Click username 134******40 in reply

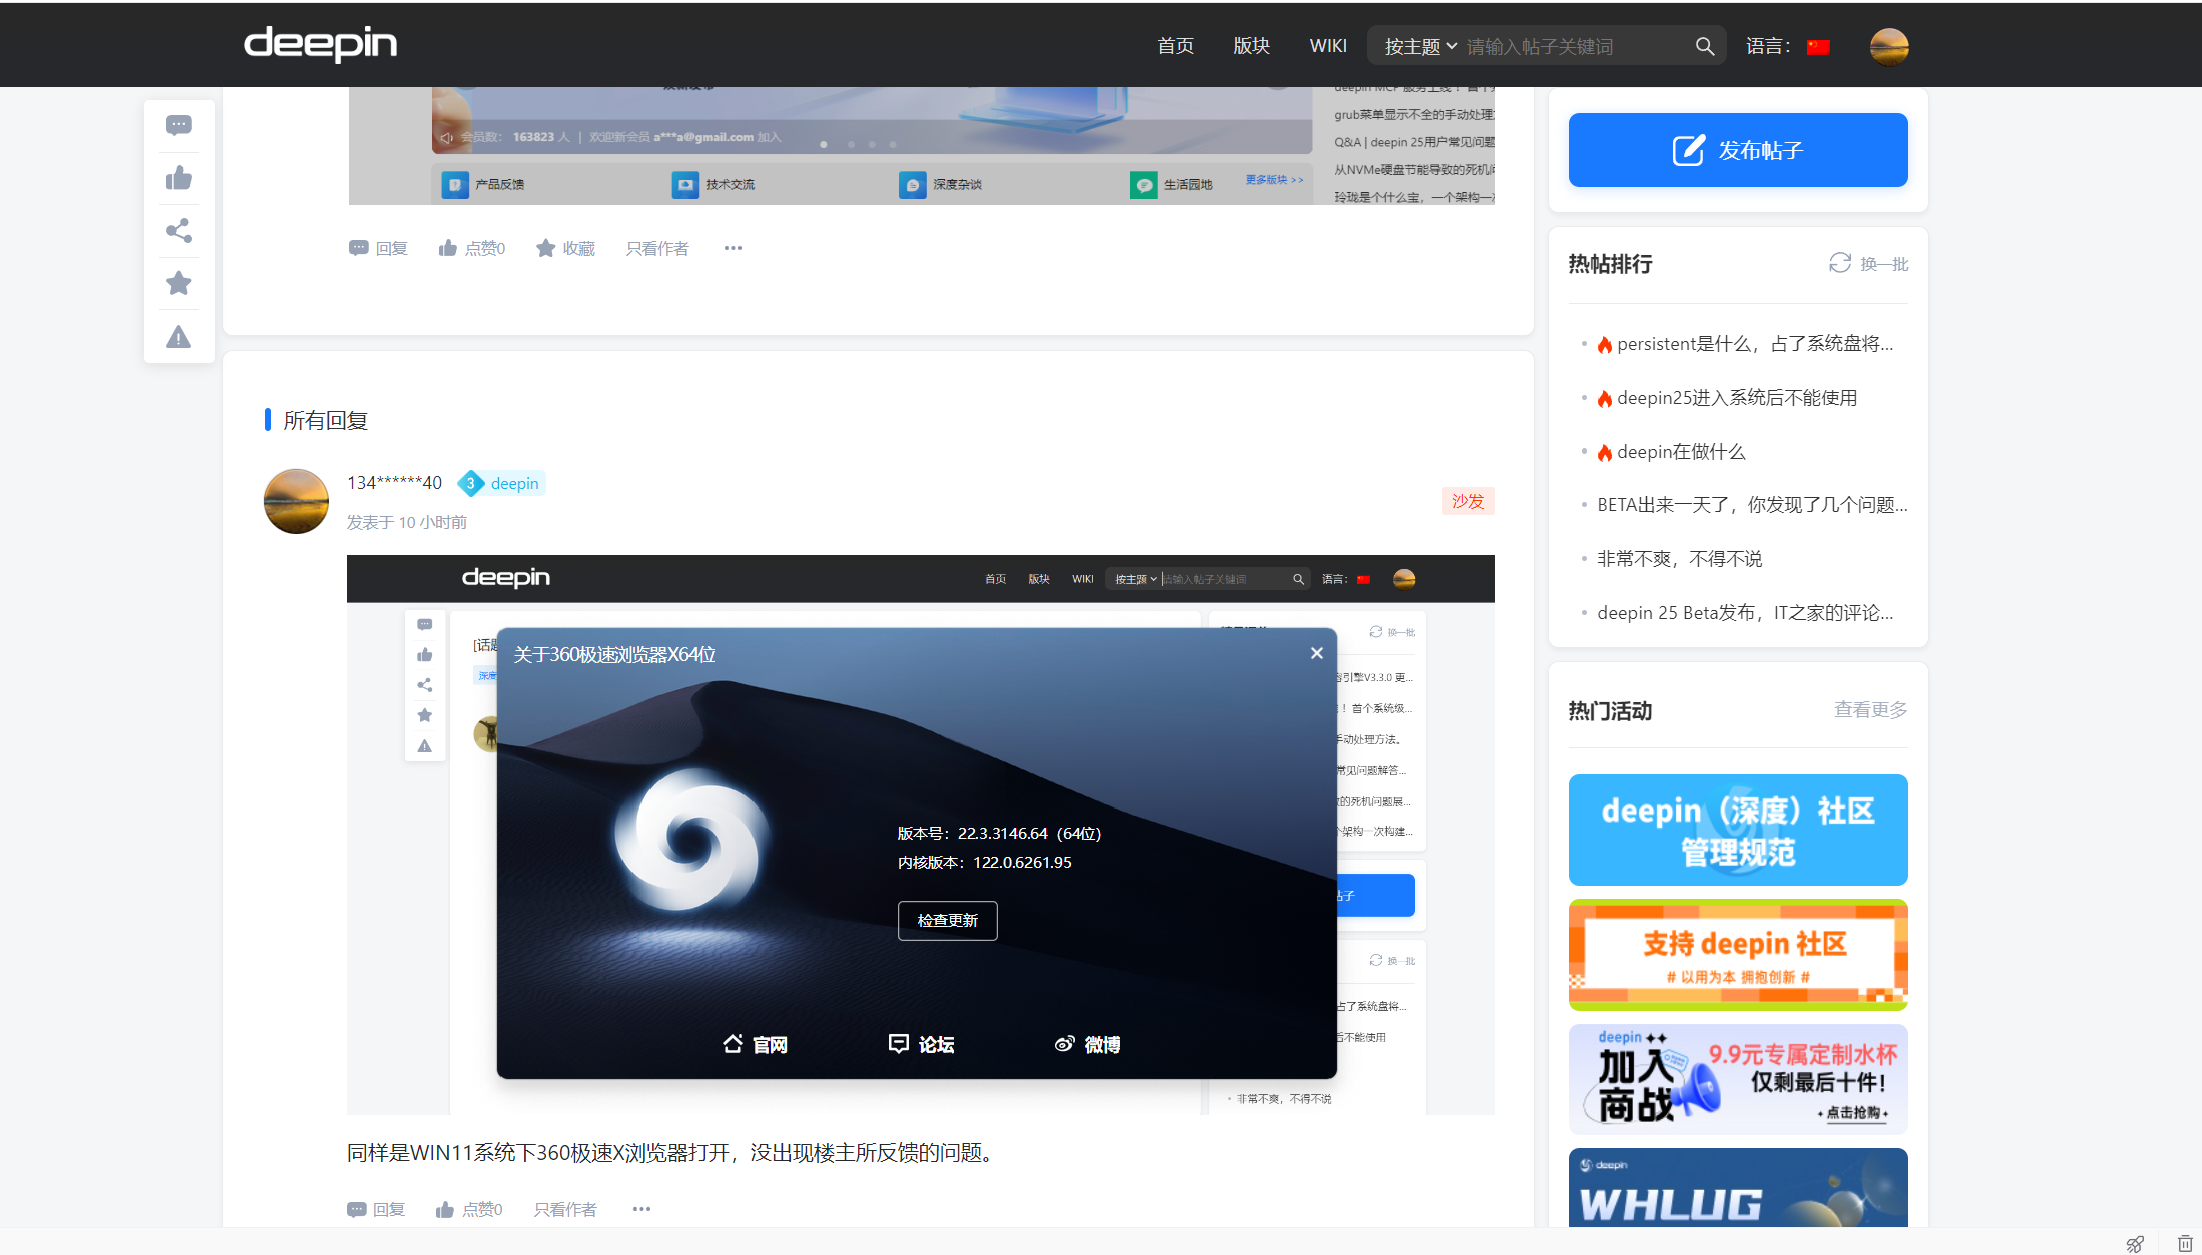click(x=394, y=483)
